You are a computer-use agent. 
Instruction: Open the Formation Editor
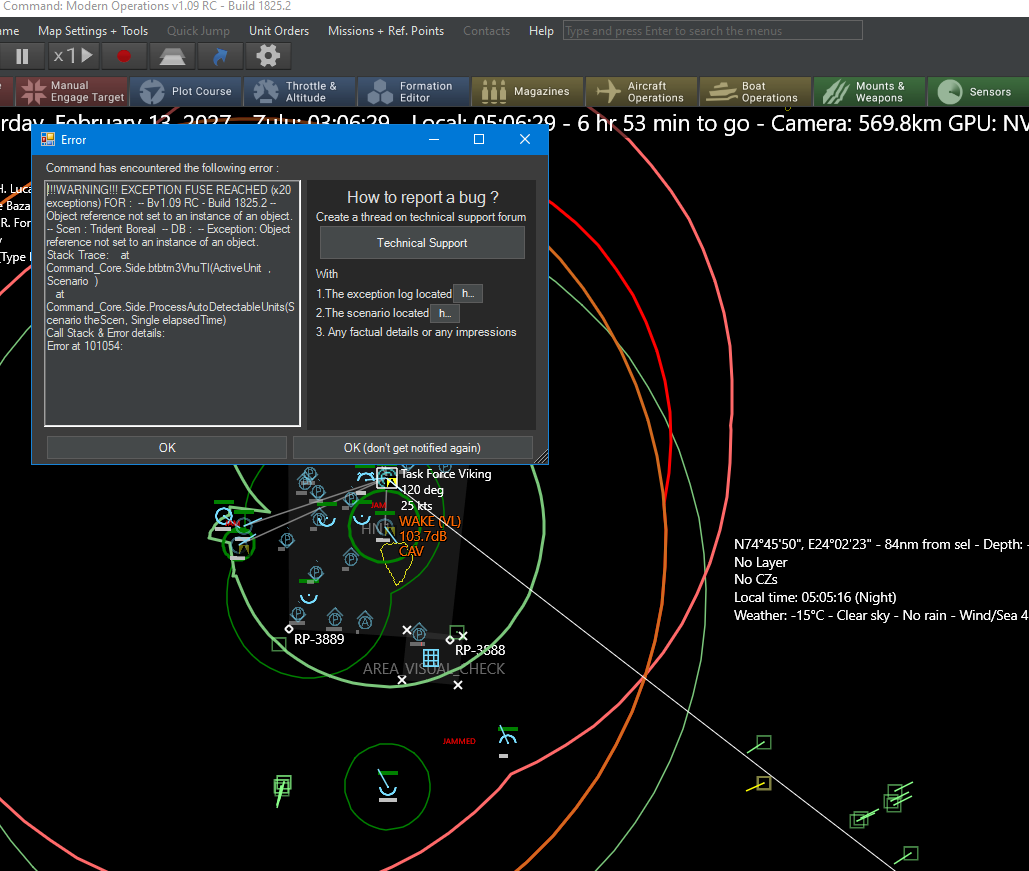[415, 91]
